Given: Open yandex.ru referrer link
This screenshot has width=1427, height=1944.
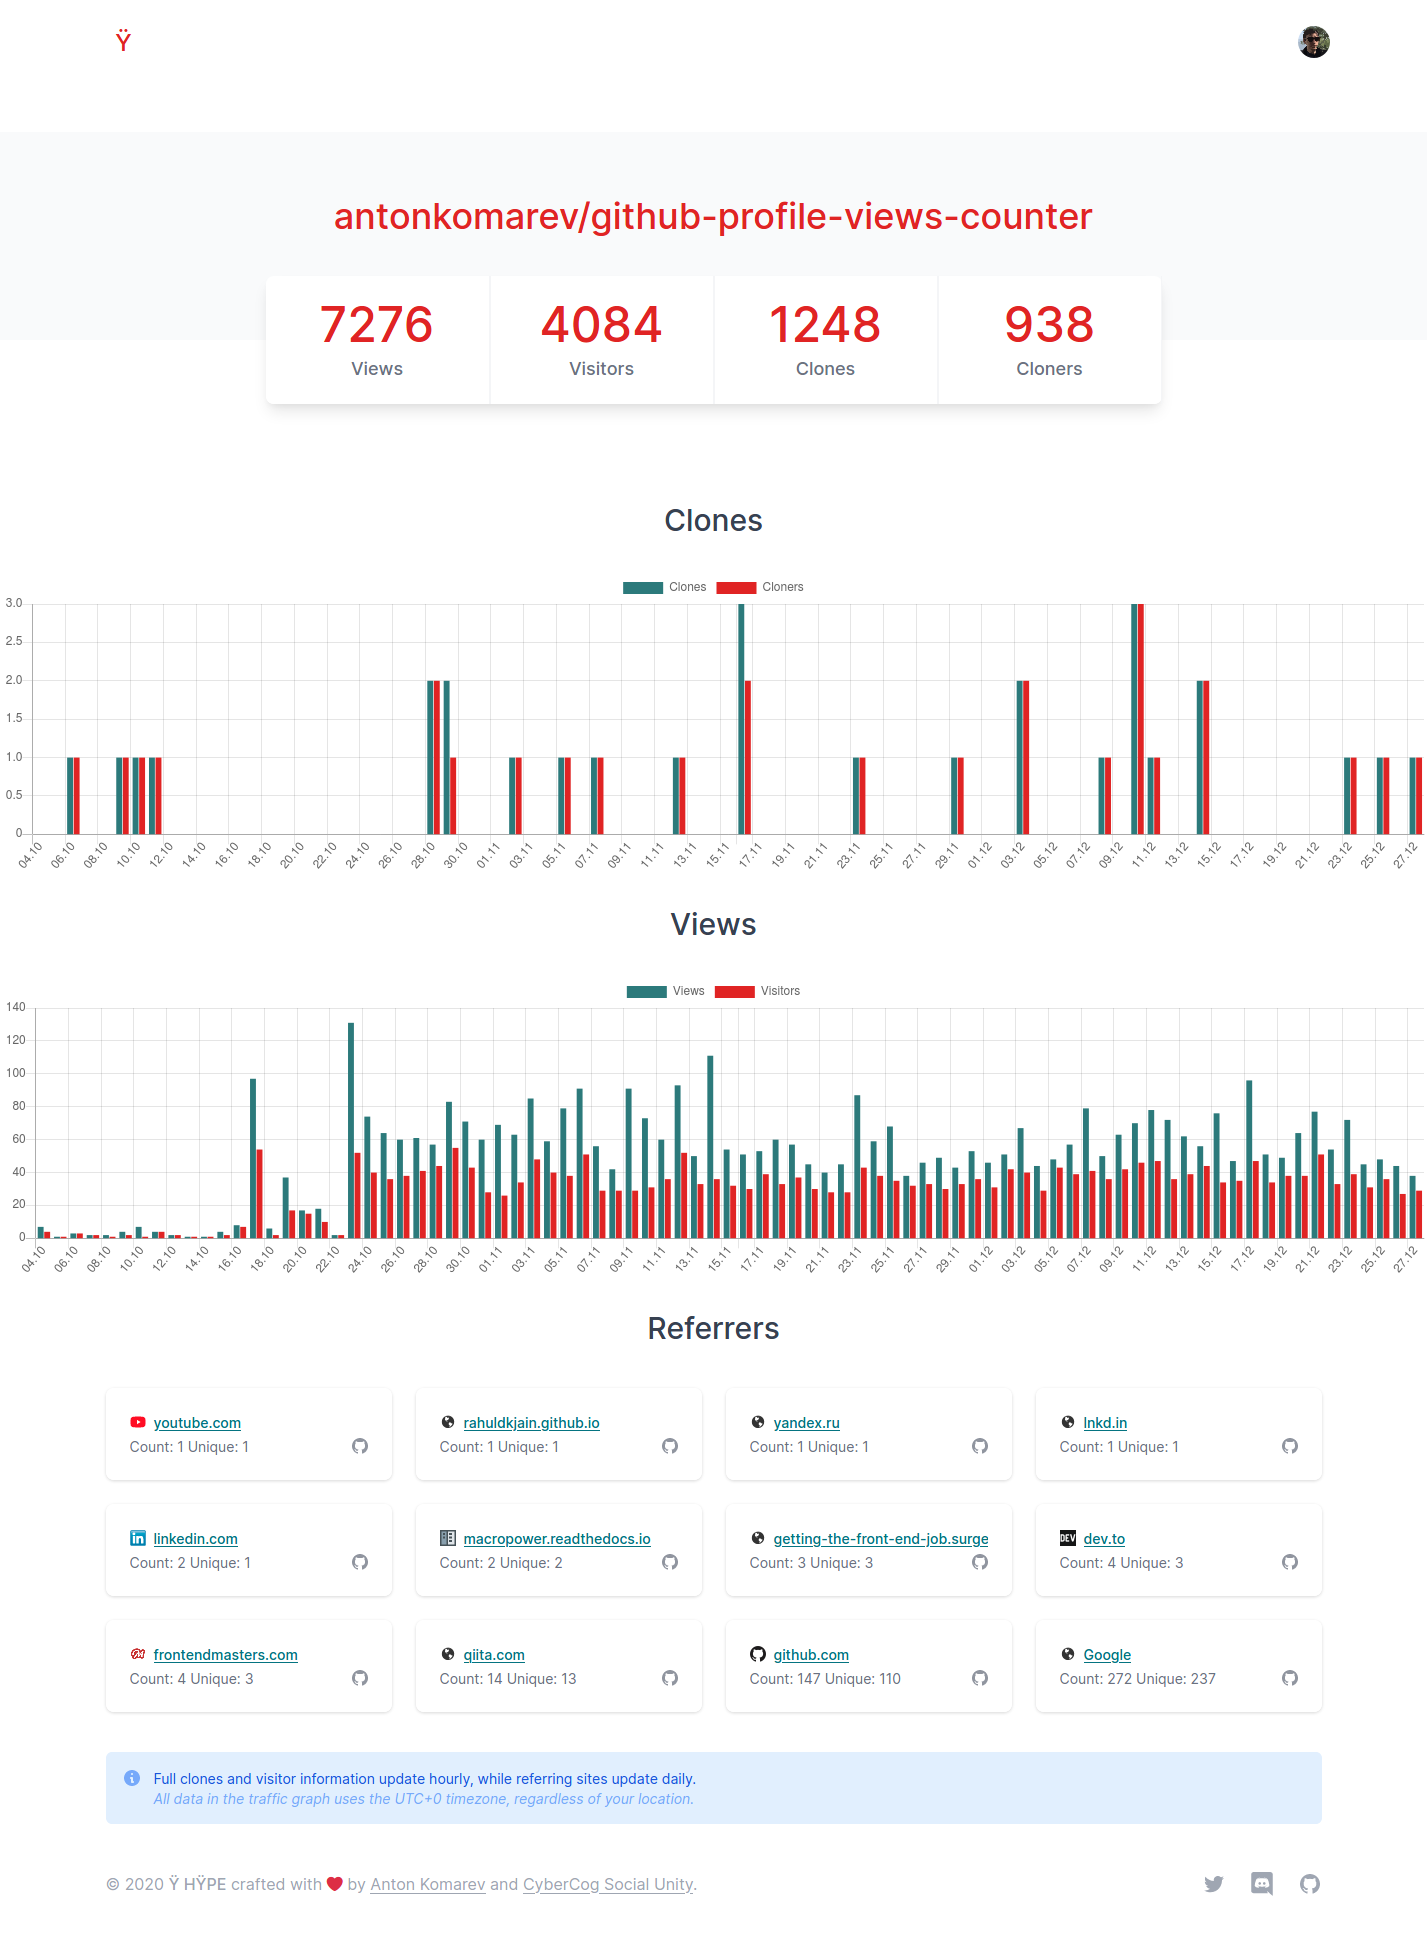Looking at the screenshot, I should (x=806, y=1423).
